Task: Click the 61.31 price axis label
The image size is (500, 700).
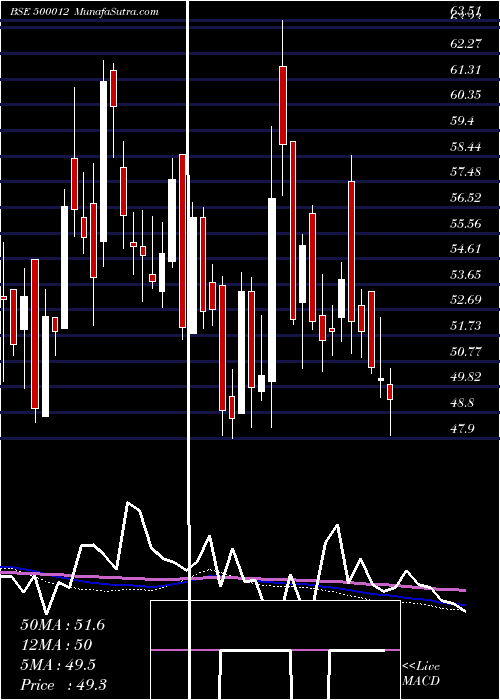Action: click(466, 70)
